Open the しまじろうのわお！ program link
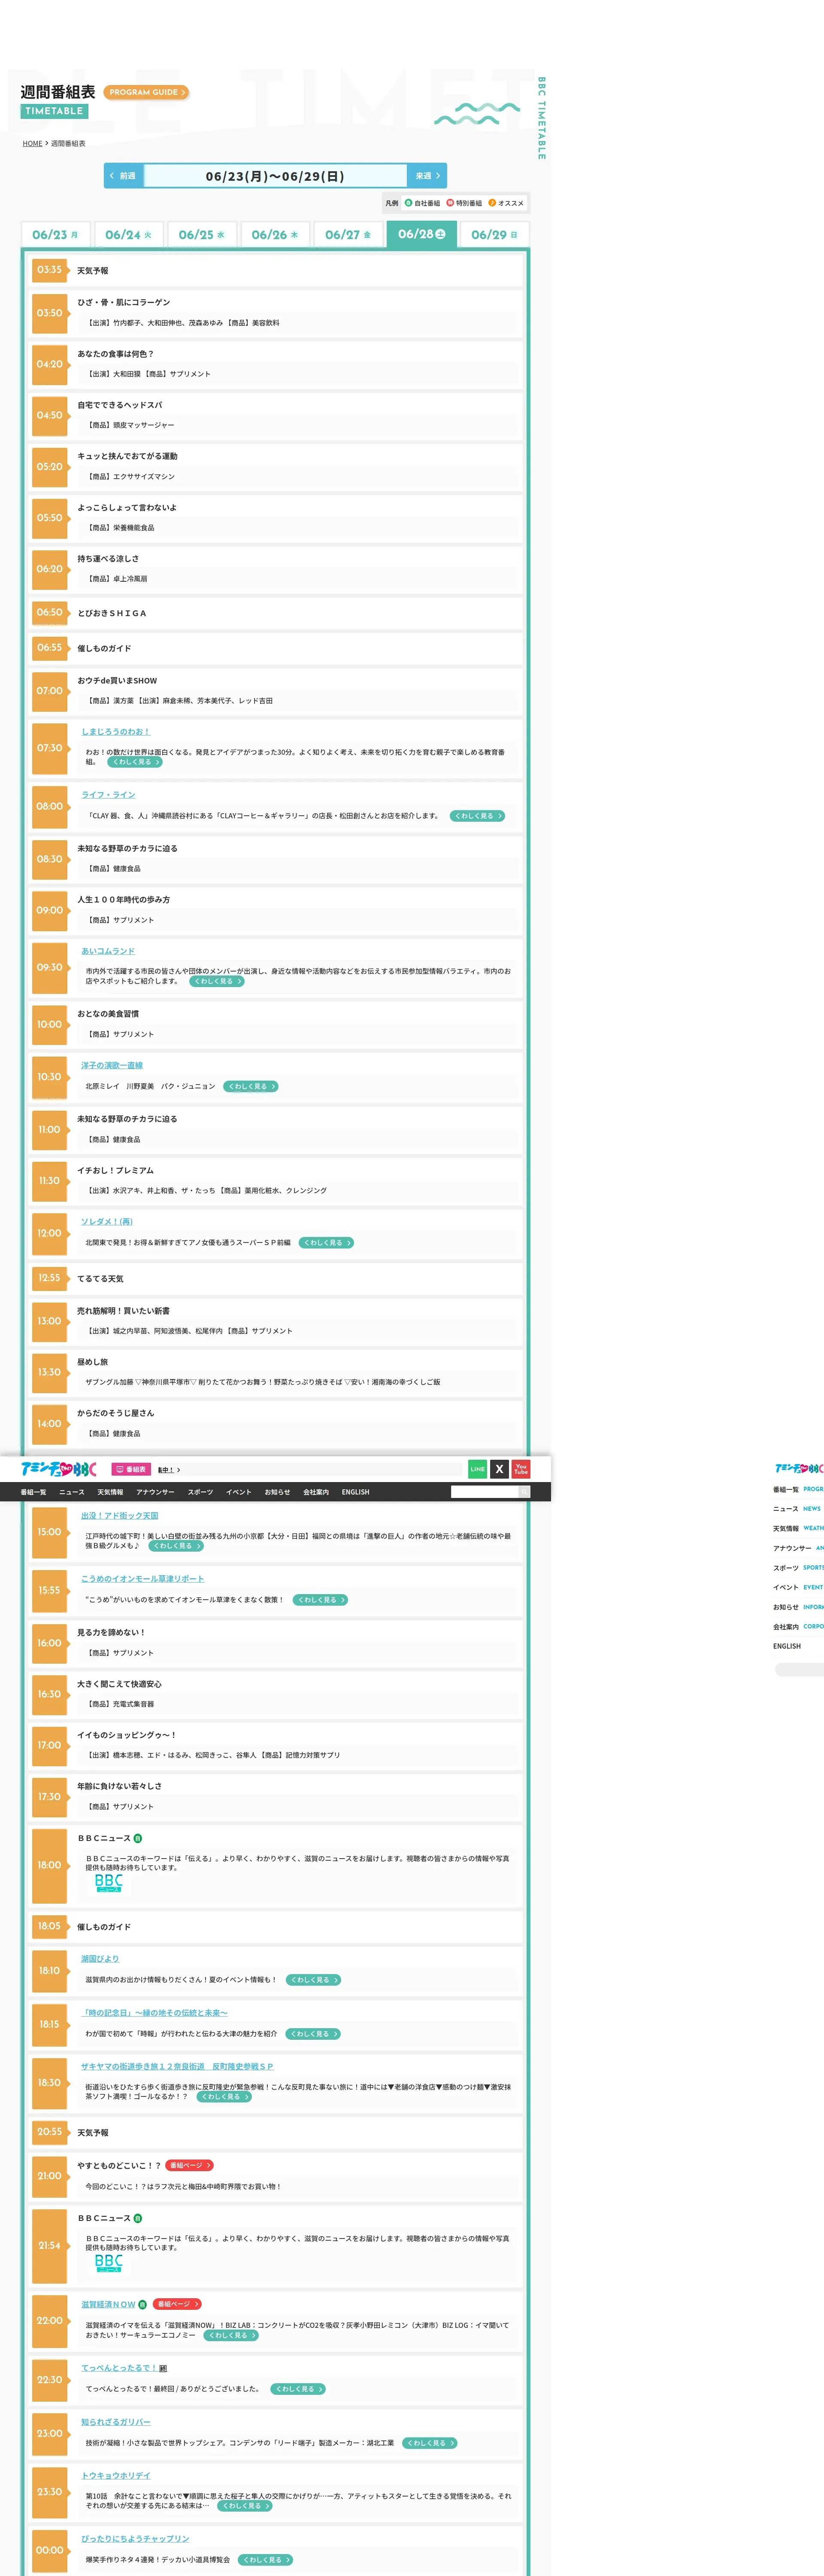 coord(116,732)
